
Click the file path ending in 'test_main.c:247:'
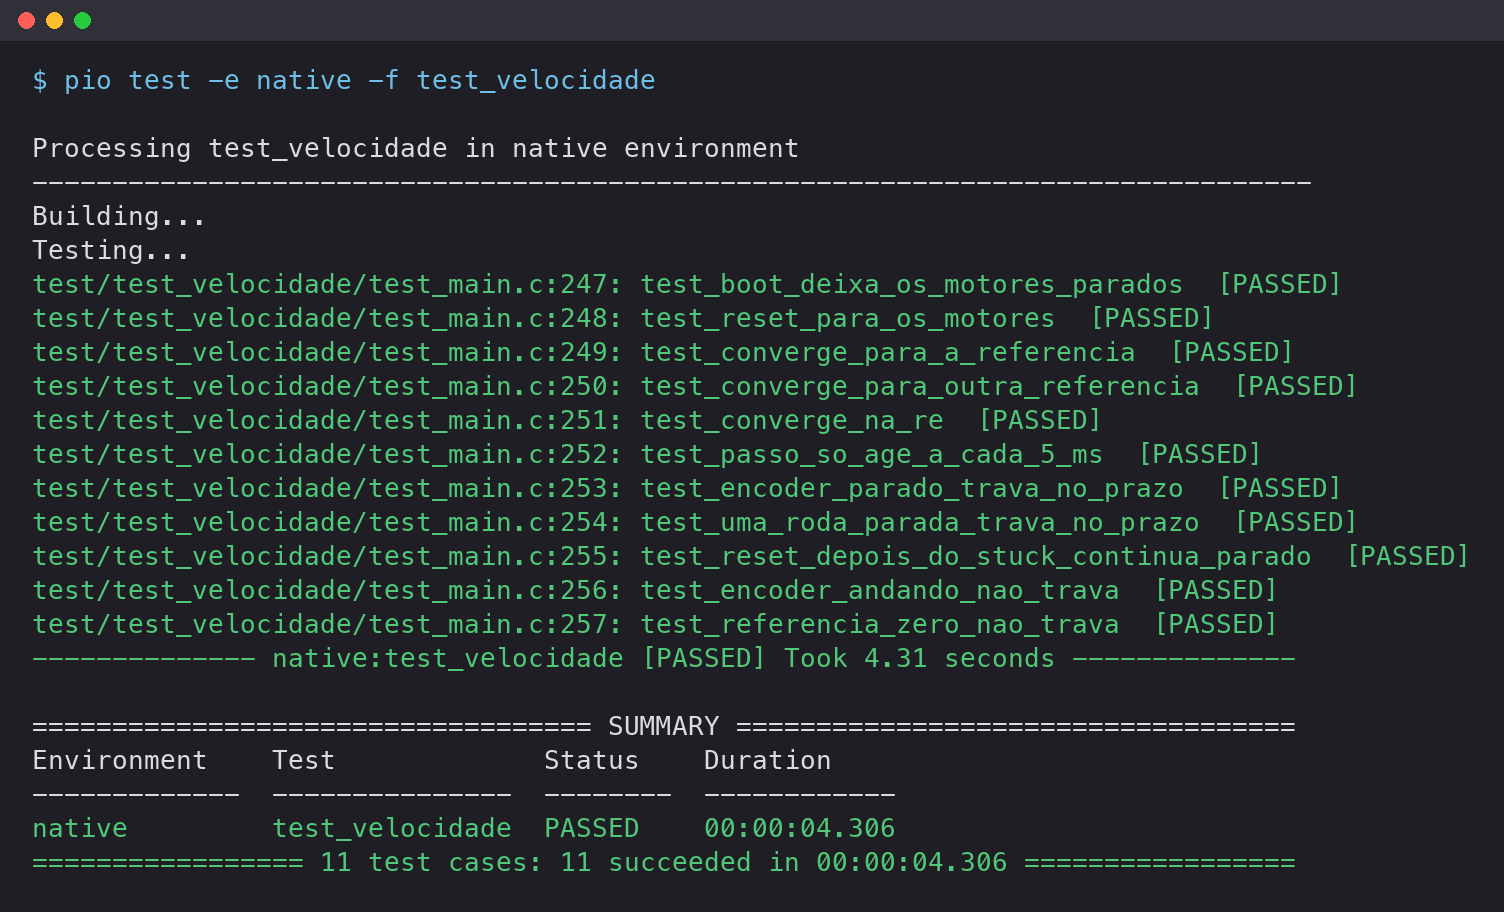pyautogui.click(x=327, y=284)
